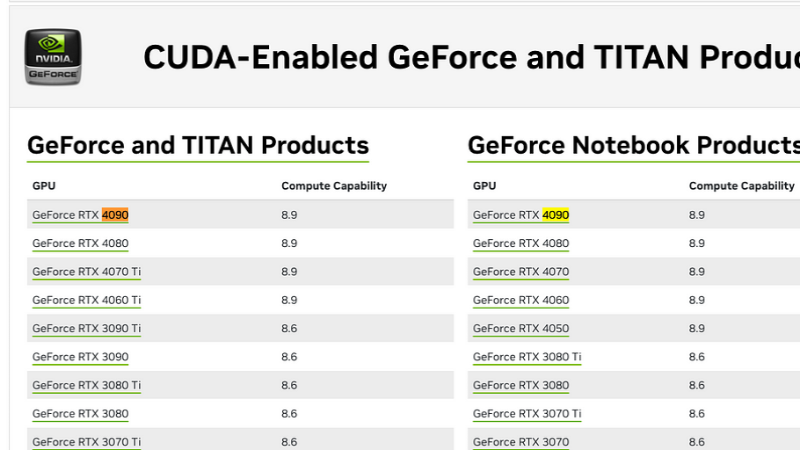Open GeForce RTX 3080 notebook GPU link
The image size is (800, 450).
[x=520, y=385]
